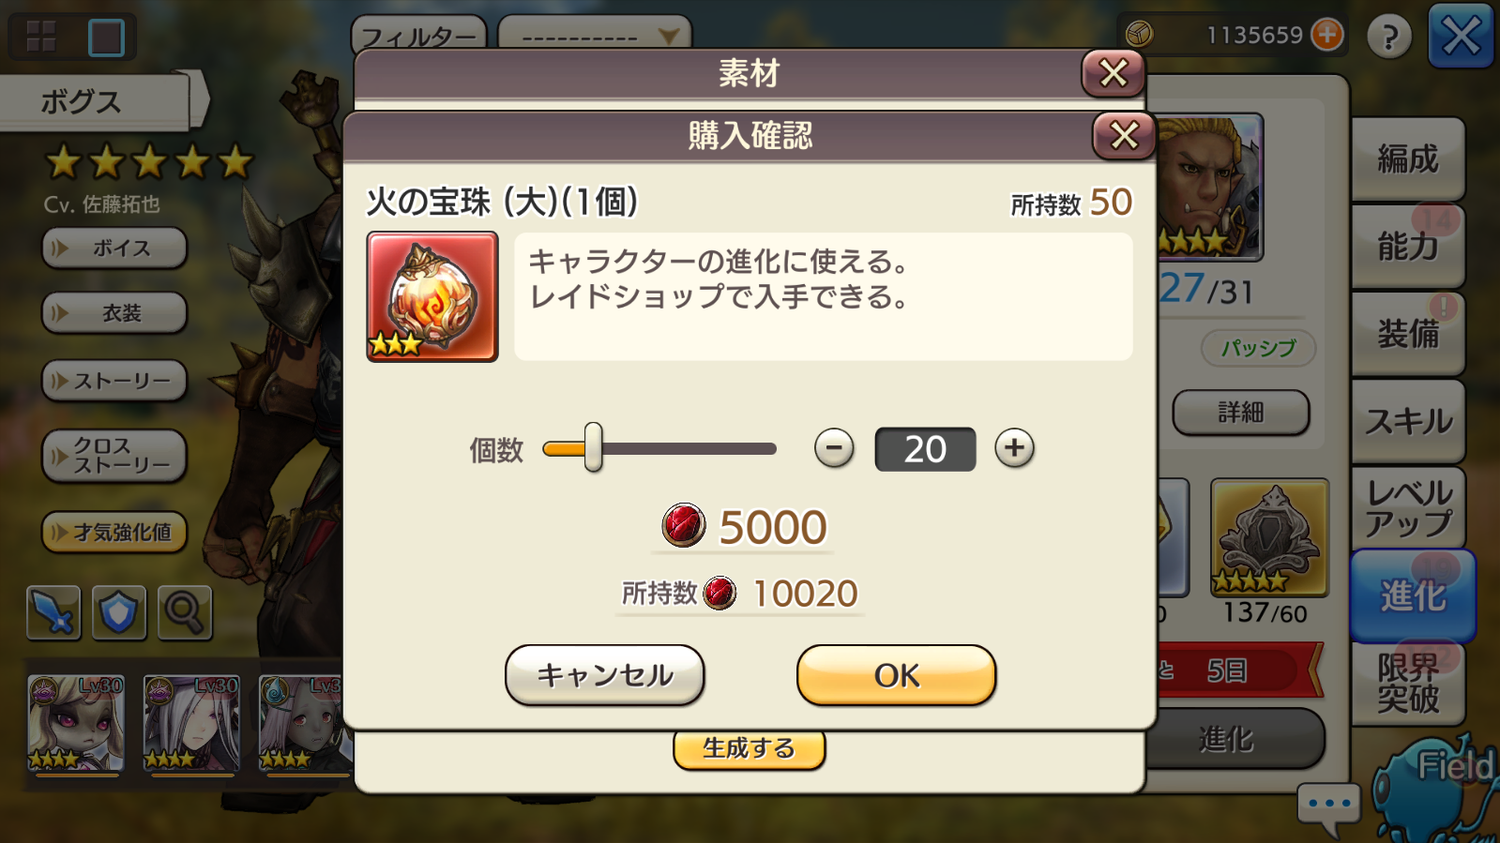
Task: Select the blue shield icon
Action: coord(119,612)
